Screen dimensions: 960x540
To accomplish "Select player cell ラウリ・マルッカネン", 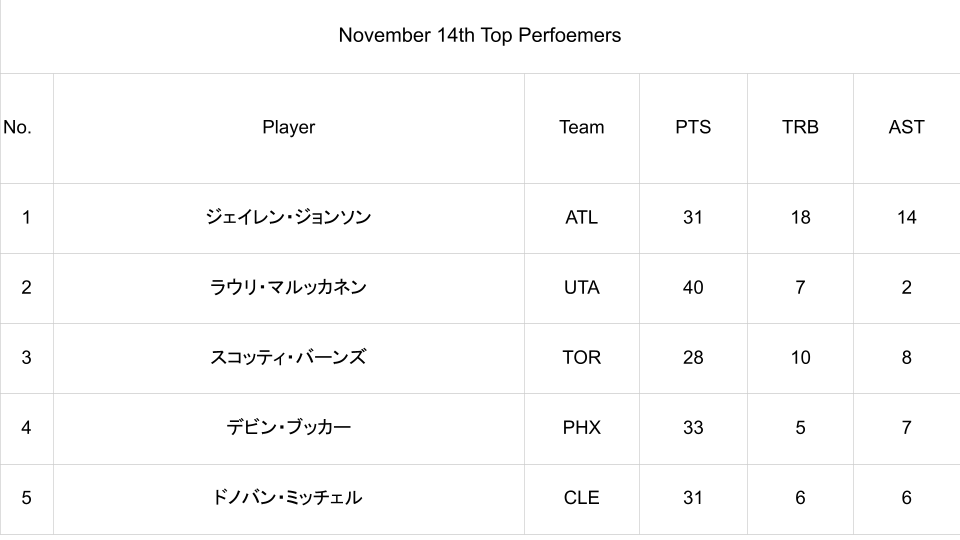I will pyautogui.click(x=288, y=287).
